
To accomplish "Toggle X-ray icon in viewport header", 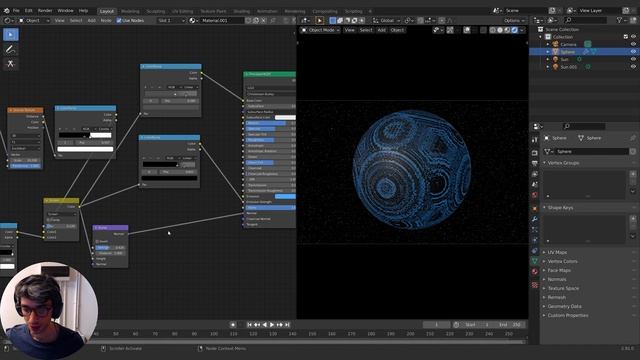I will point(483,30).
